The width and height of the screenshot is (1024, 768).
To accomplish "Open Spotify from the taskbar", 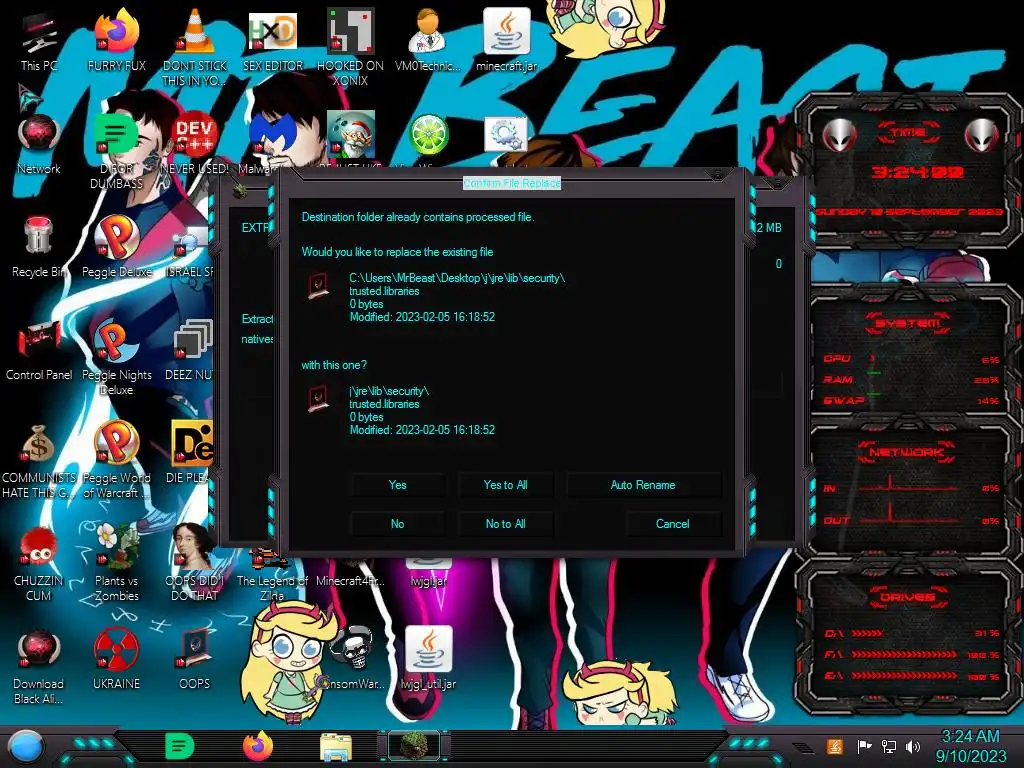I will pyautogui.click(x=180, y=746).
